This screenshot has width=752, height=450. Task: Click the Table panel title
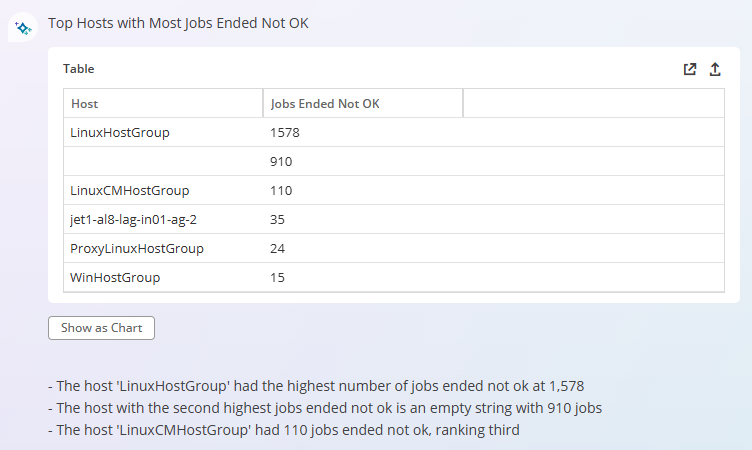79,69
